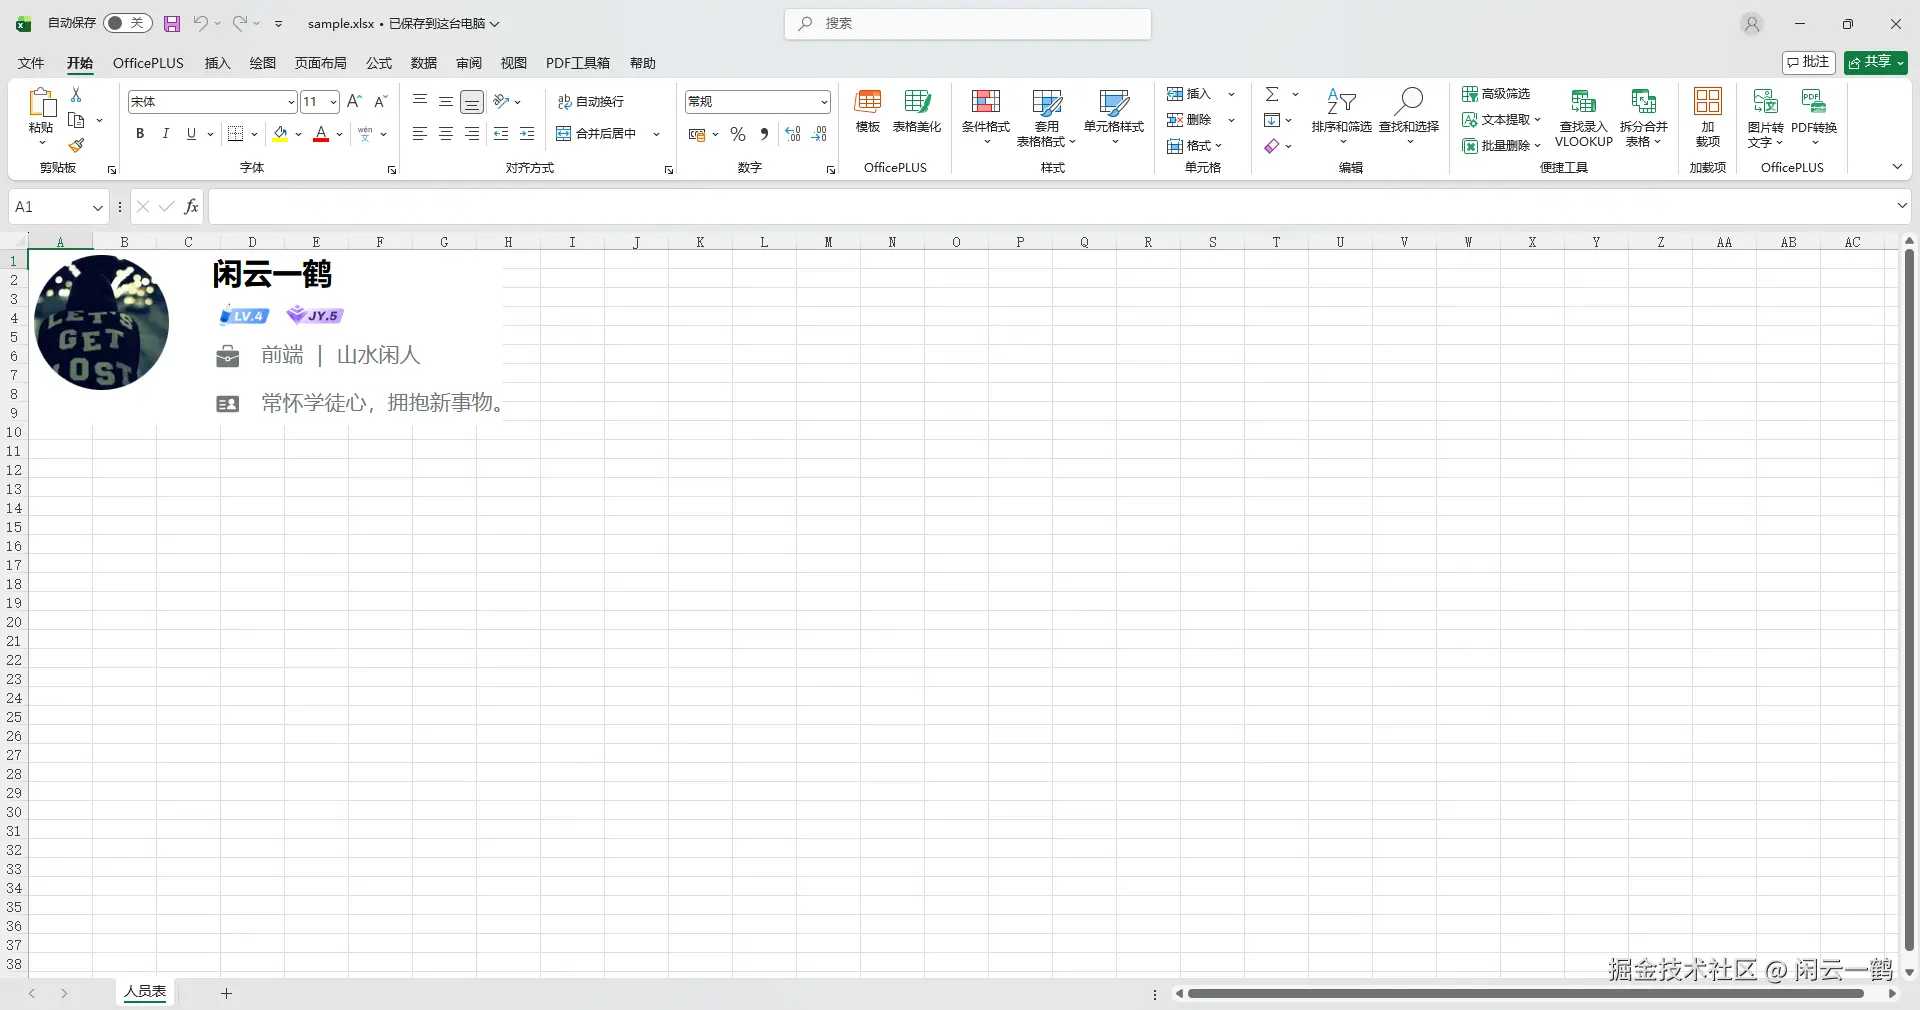Image resolution: width=1920 pixels, height=1010 pixels.
Task: Click the AutoSum sigma icon
Action: 1272,94
